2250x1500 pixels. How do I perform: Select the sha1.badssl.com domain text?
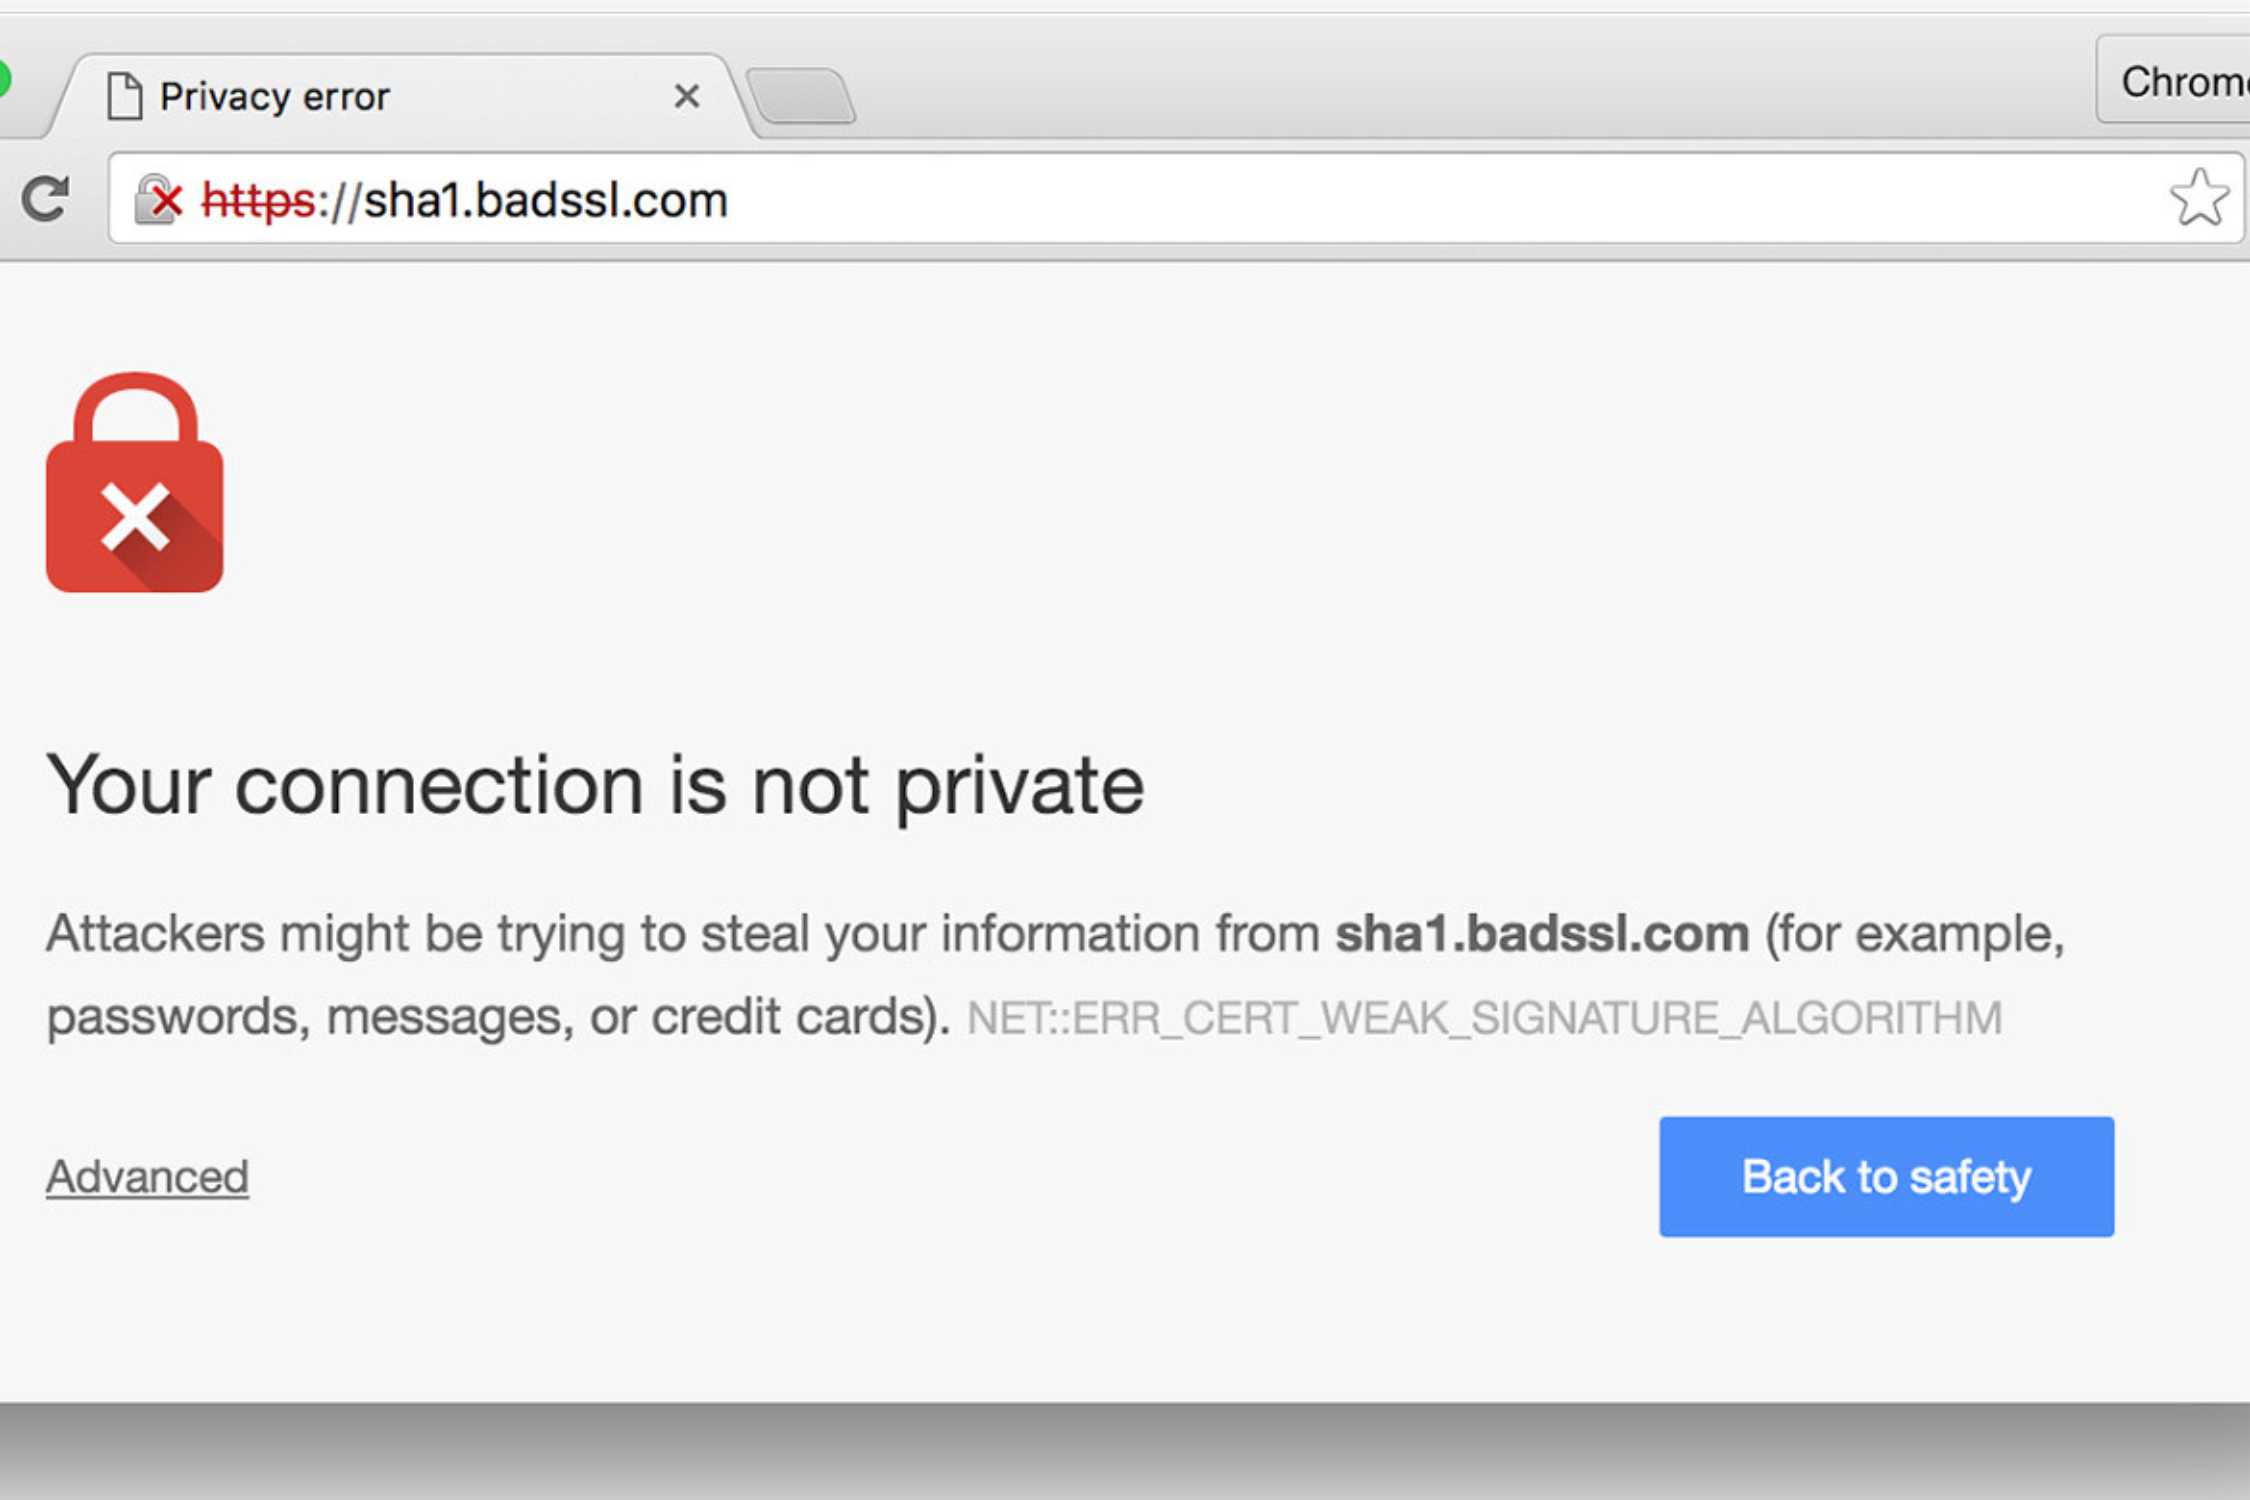[545, 200]
